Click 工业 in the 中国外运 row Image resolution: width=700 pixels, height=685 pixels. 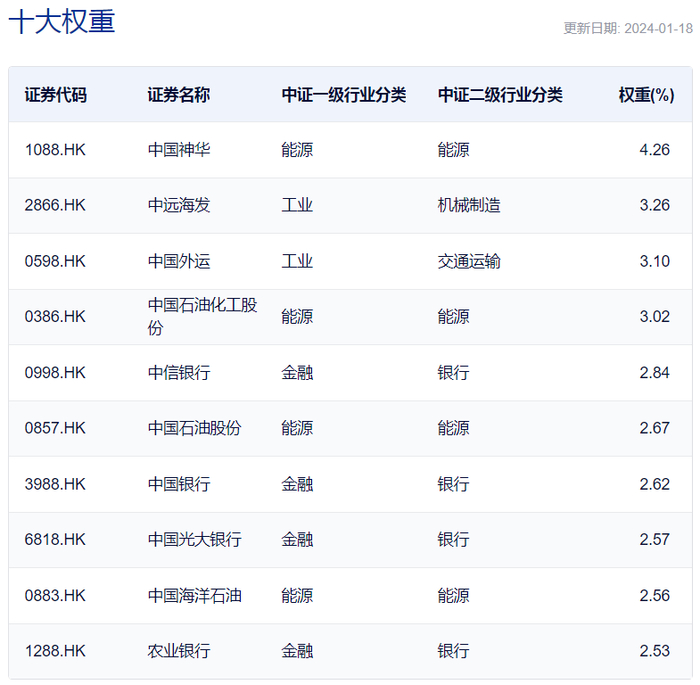point(297,261)
